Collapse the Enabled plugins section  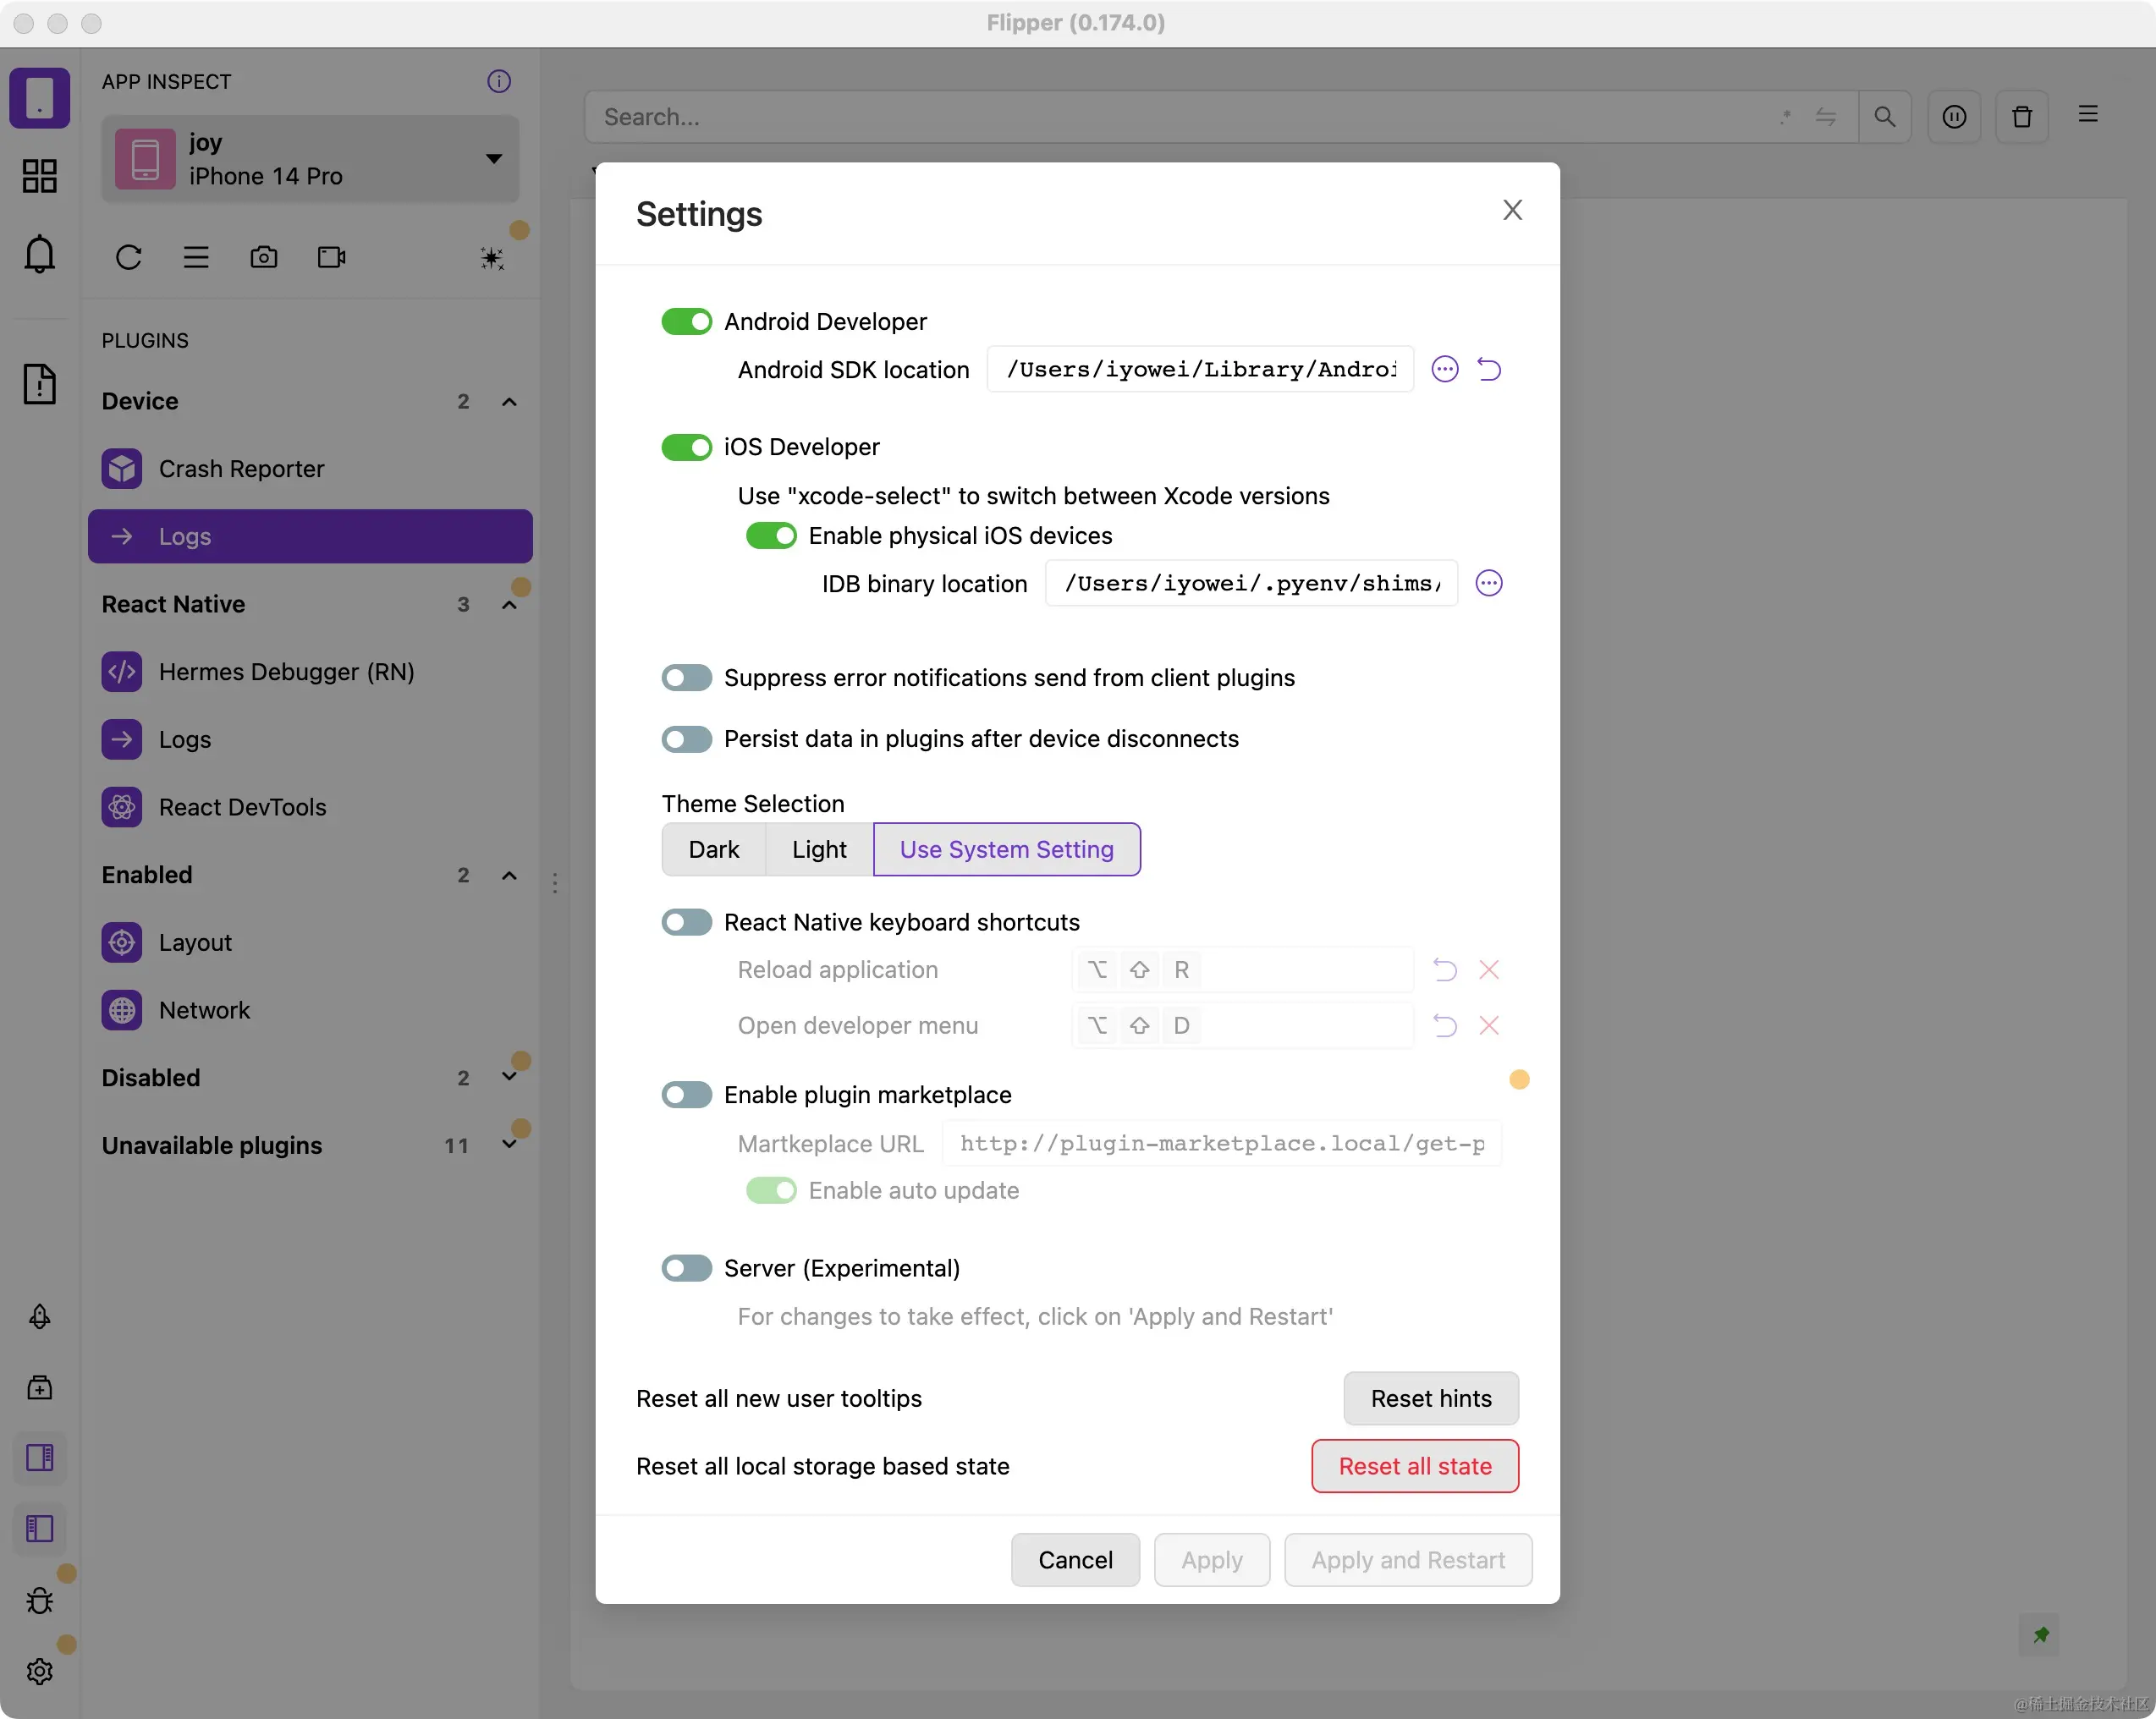tap(509, 876)
